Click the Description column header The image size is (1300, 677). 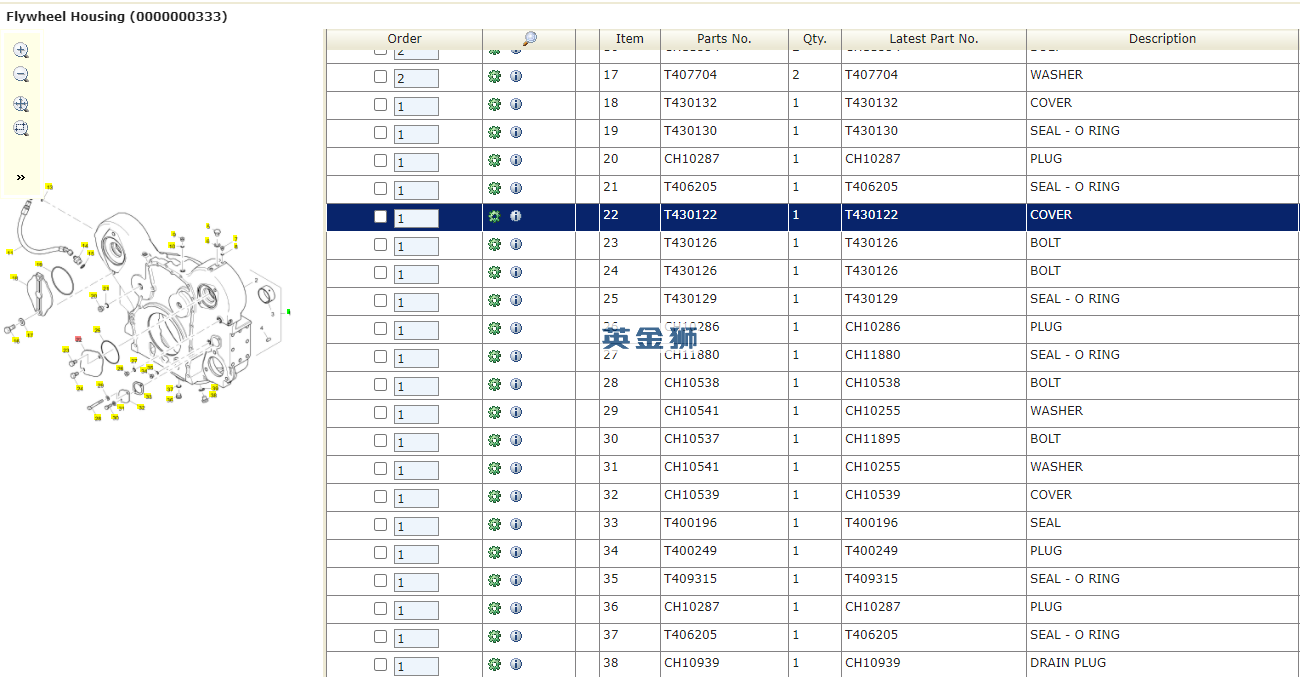click(x=1162, y=39)
